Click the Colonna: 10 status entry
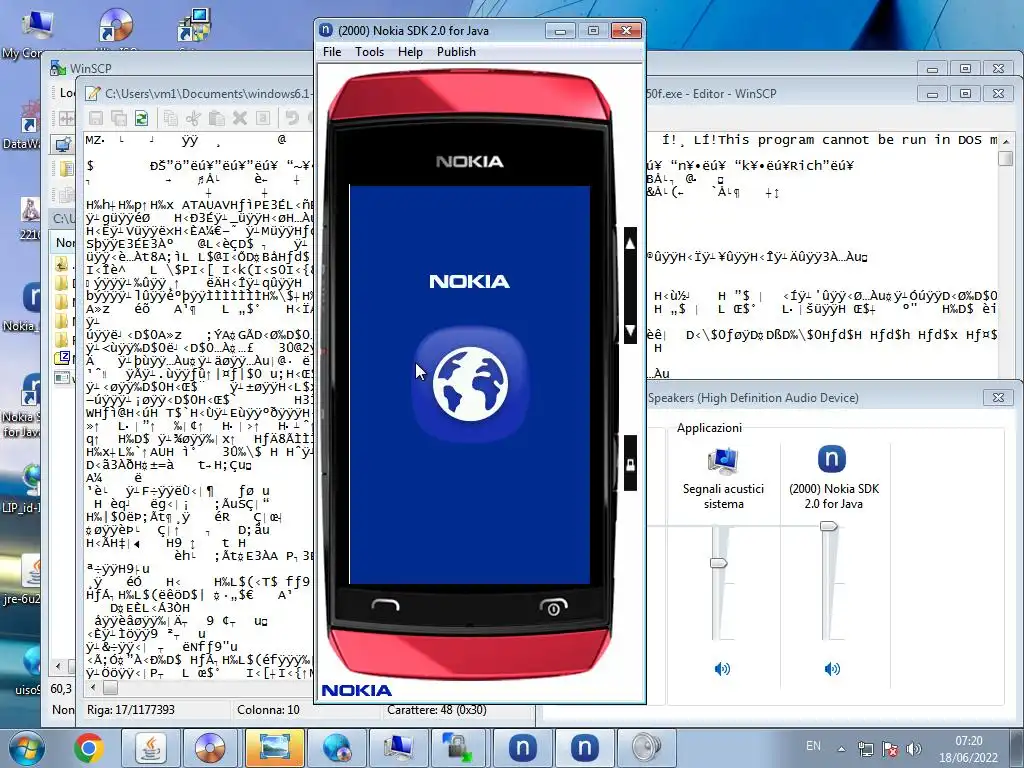 268,710
